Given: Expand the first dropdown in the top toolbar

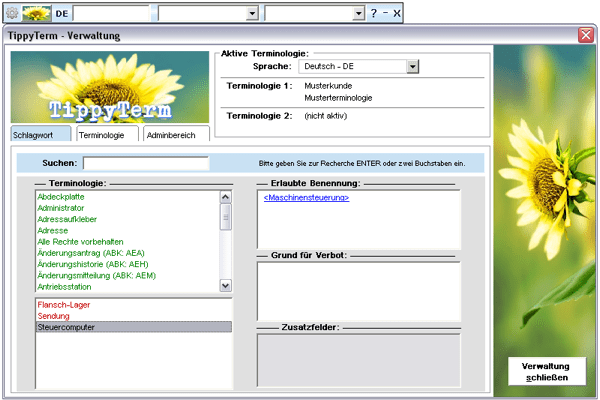Looking at the screenshot, I should click(x=252, y=13).
